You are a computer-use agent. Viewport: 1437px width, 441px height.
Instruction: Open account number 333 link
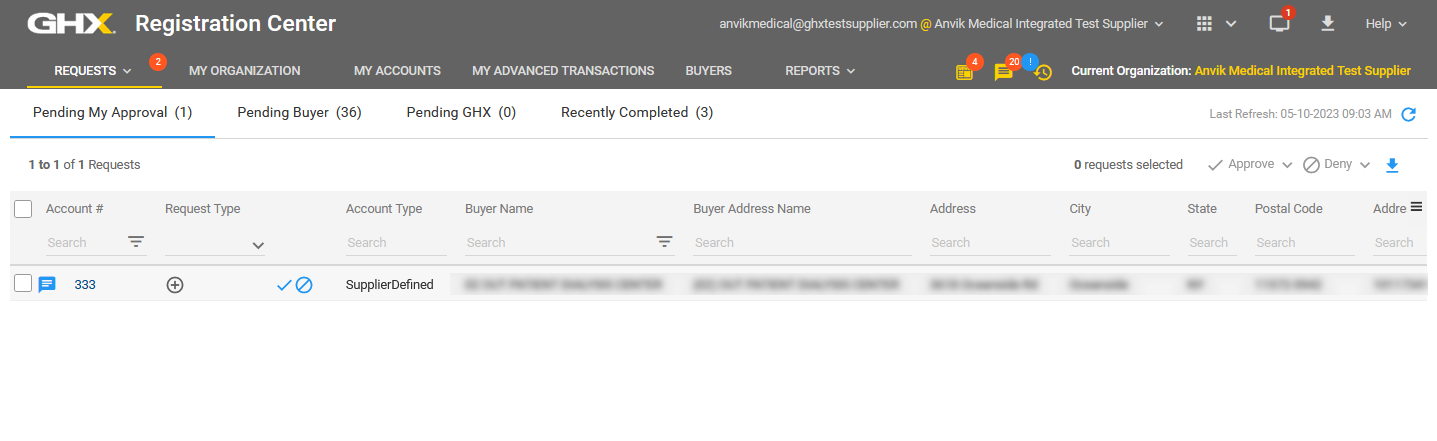tap(85, 285)
